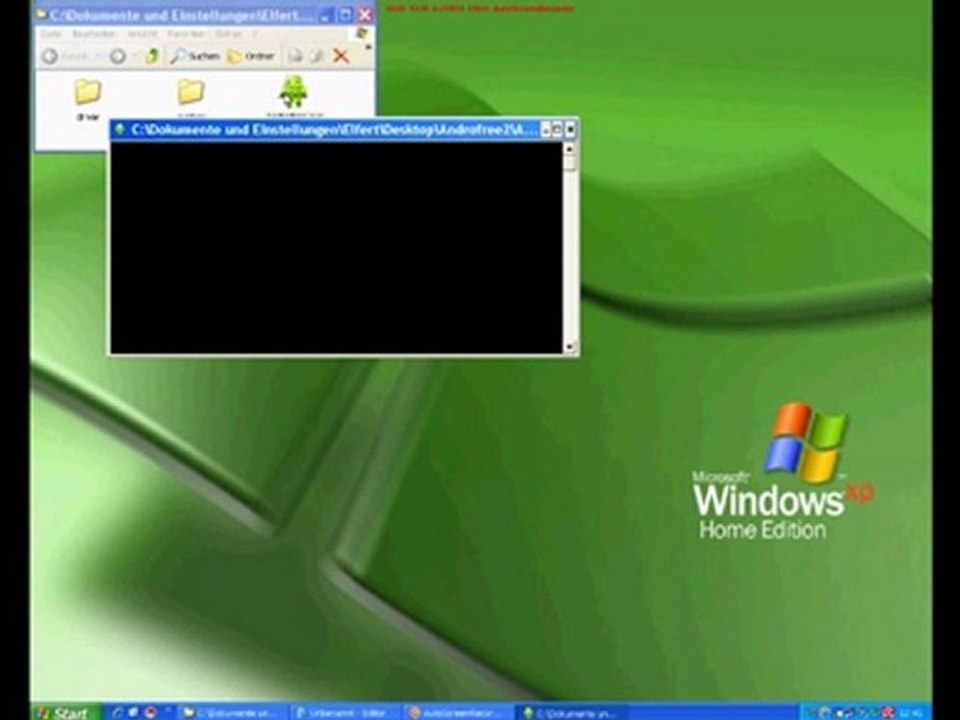Open the Extras menu
Screen dimensions: 960x720
[x=228, y=34]
